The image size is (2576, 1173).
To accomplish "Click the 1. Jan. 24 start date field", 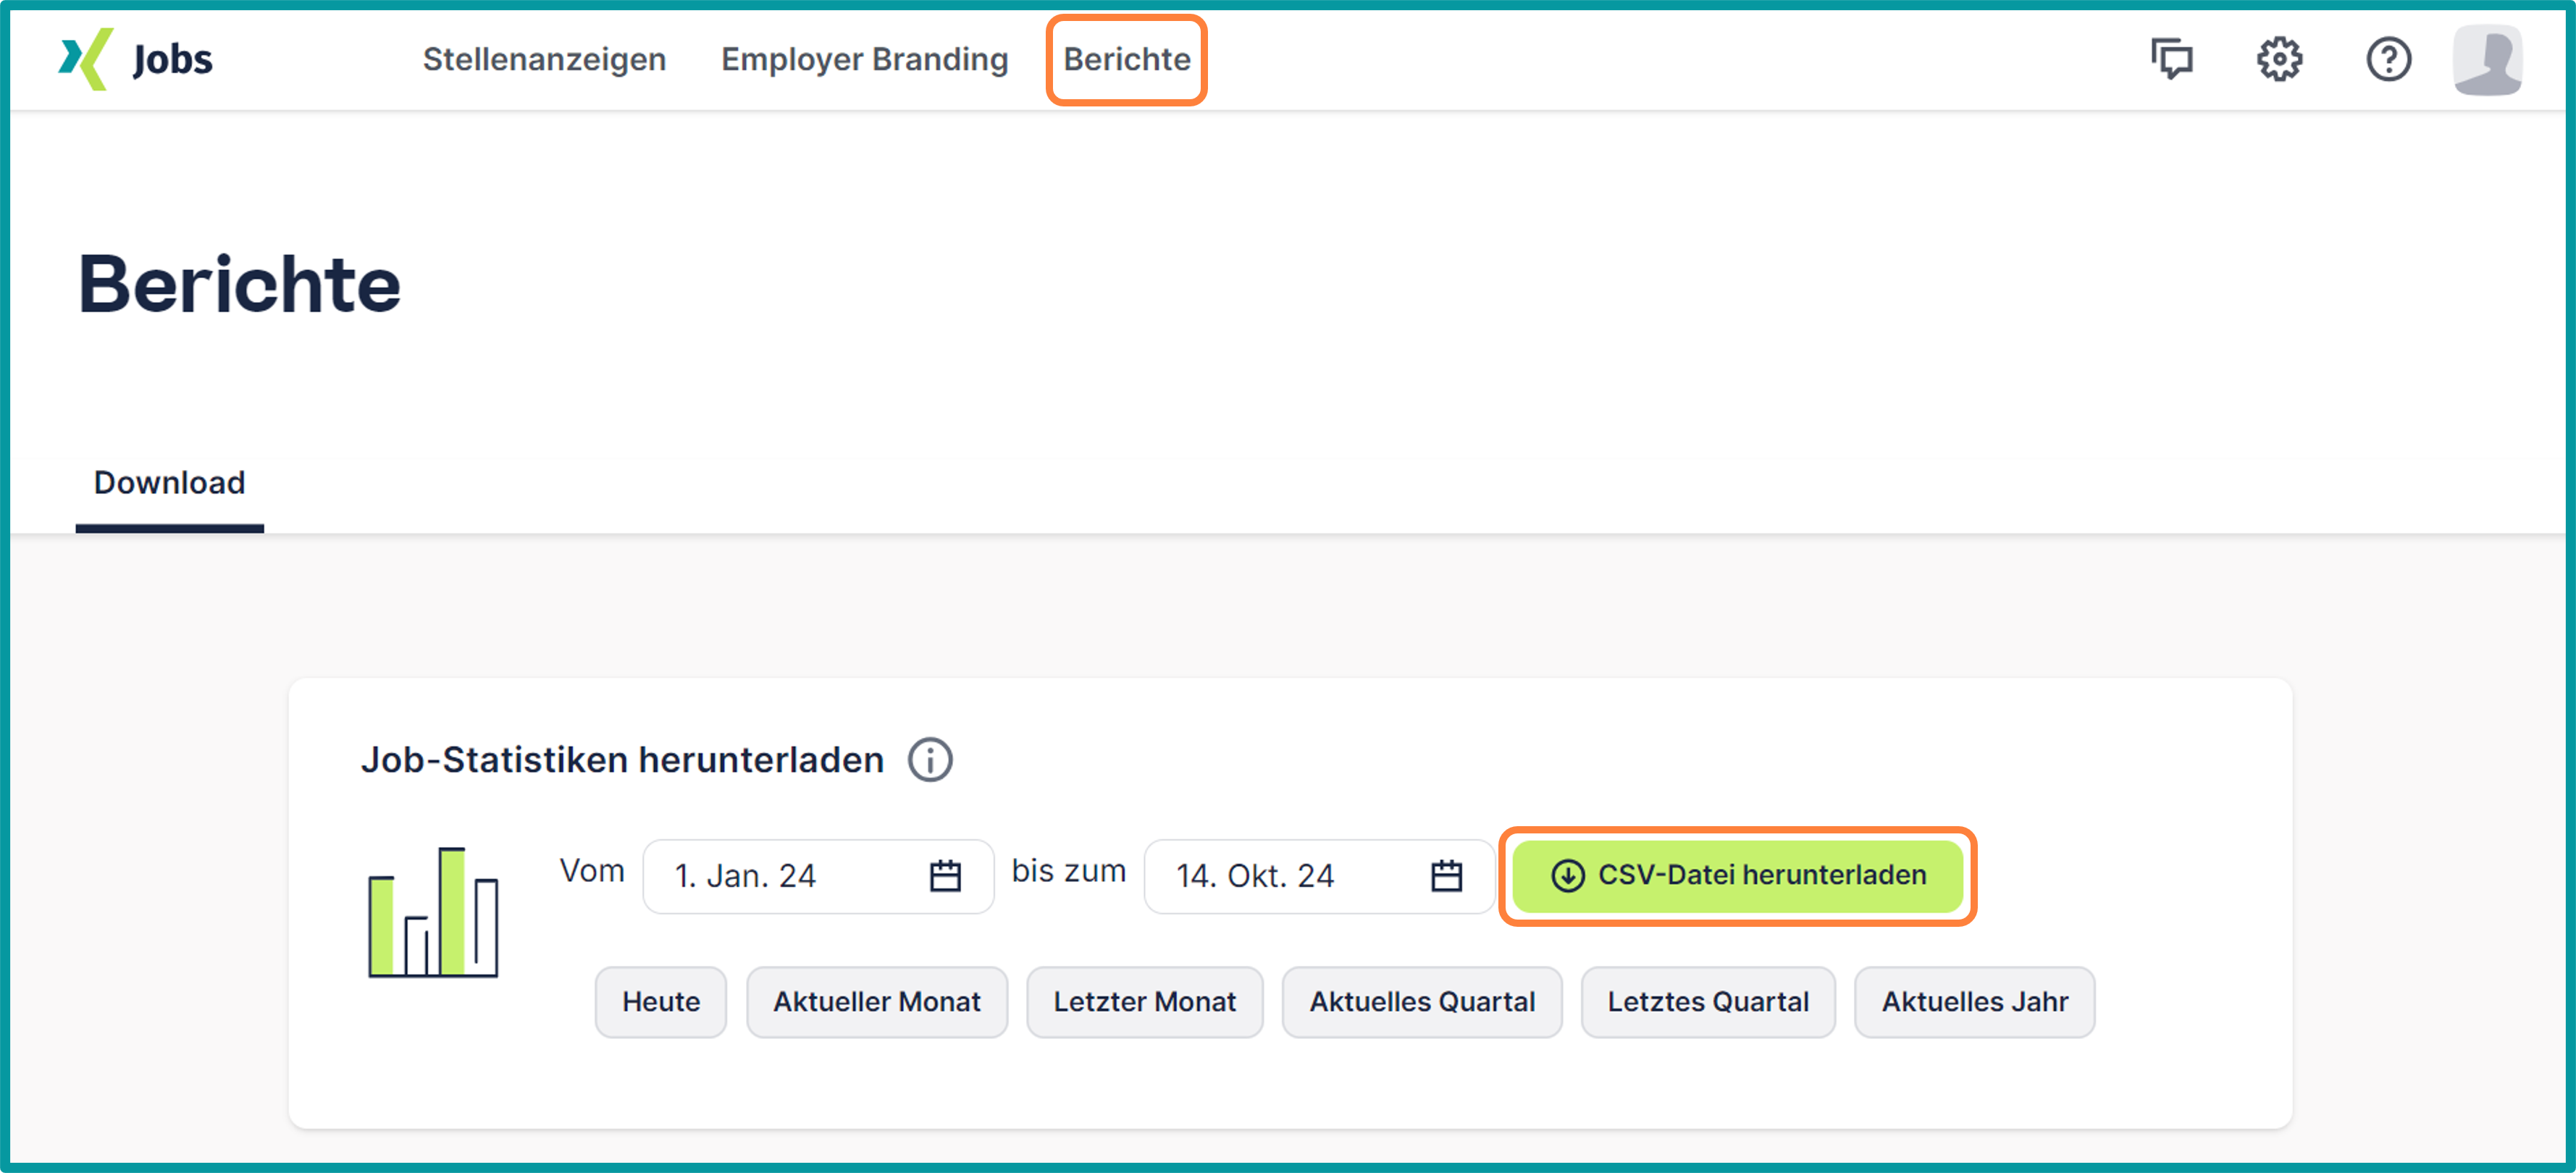I will (x=780, y=876).
